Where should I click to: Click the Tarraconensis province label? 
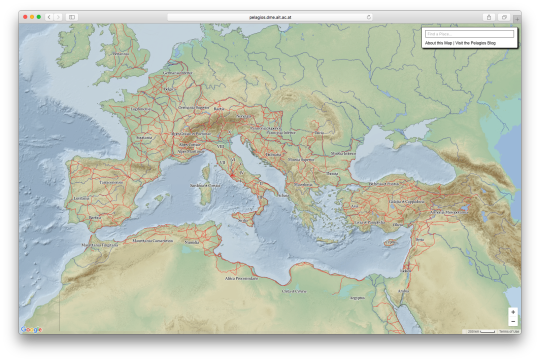111,182
